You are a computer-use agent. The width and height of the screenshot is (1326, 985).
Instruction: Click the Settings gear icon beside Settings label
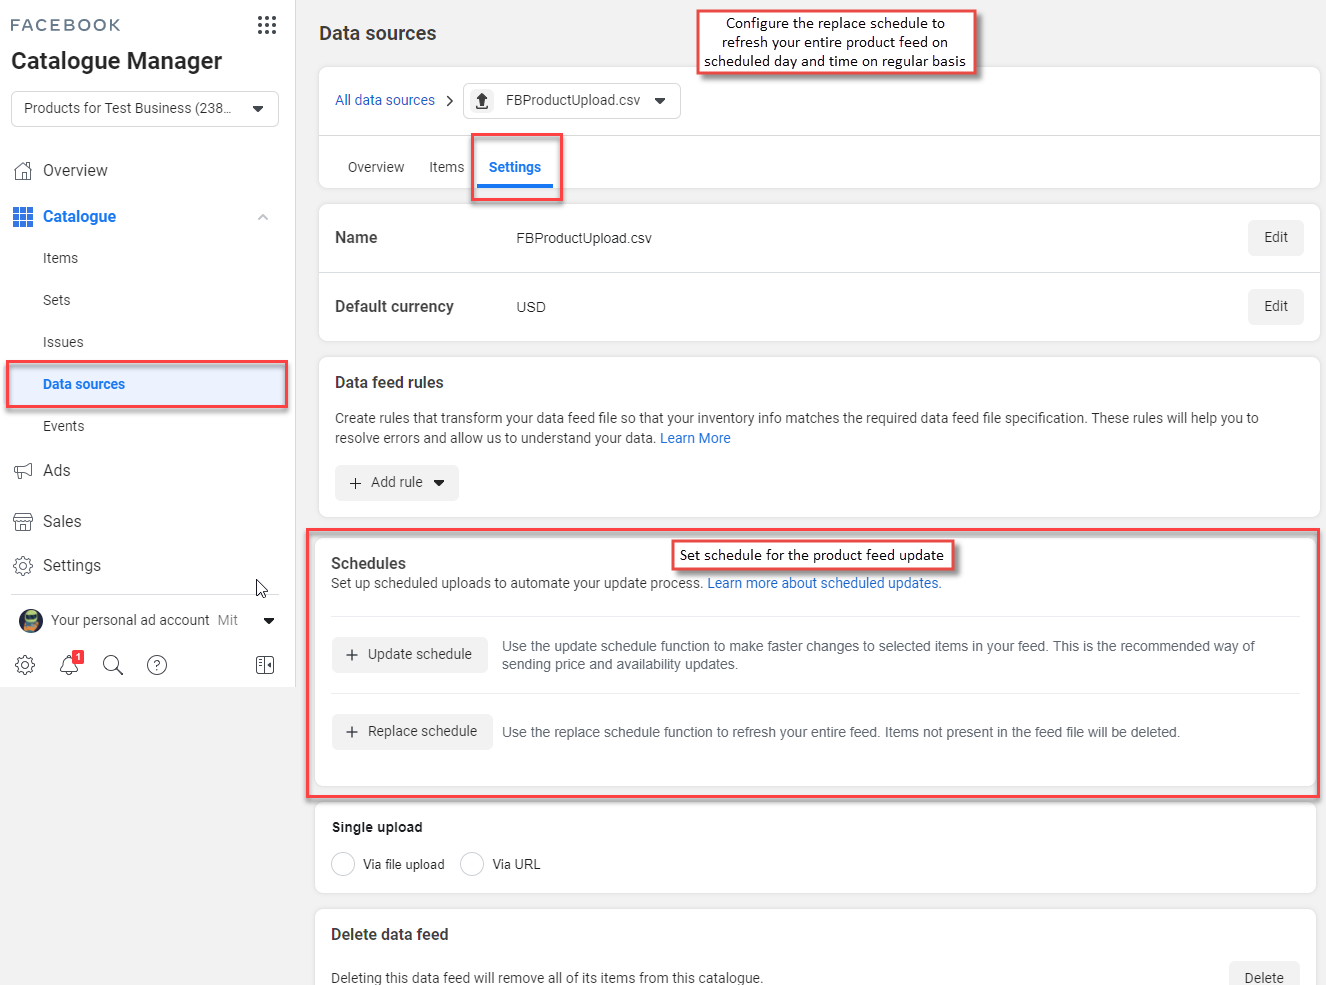tap(23, 566)
